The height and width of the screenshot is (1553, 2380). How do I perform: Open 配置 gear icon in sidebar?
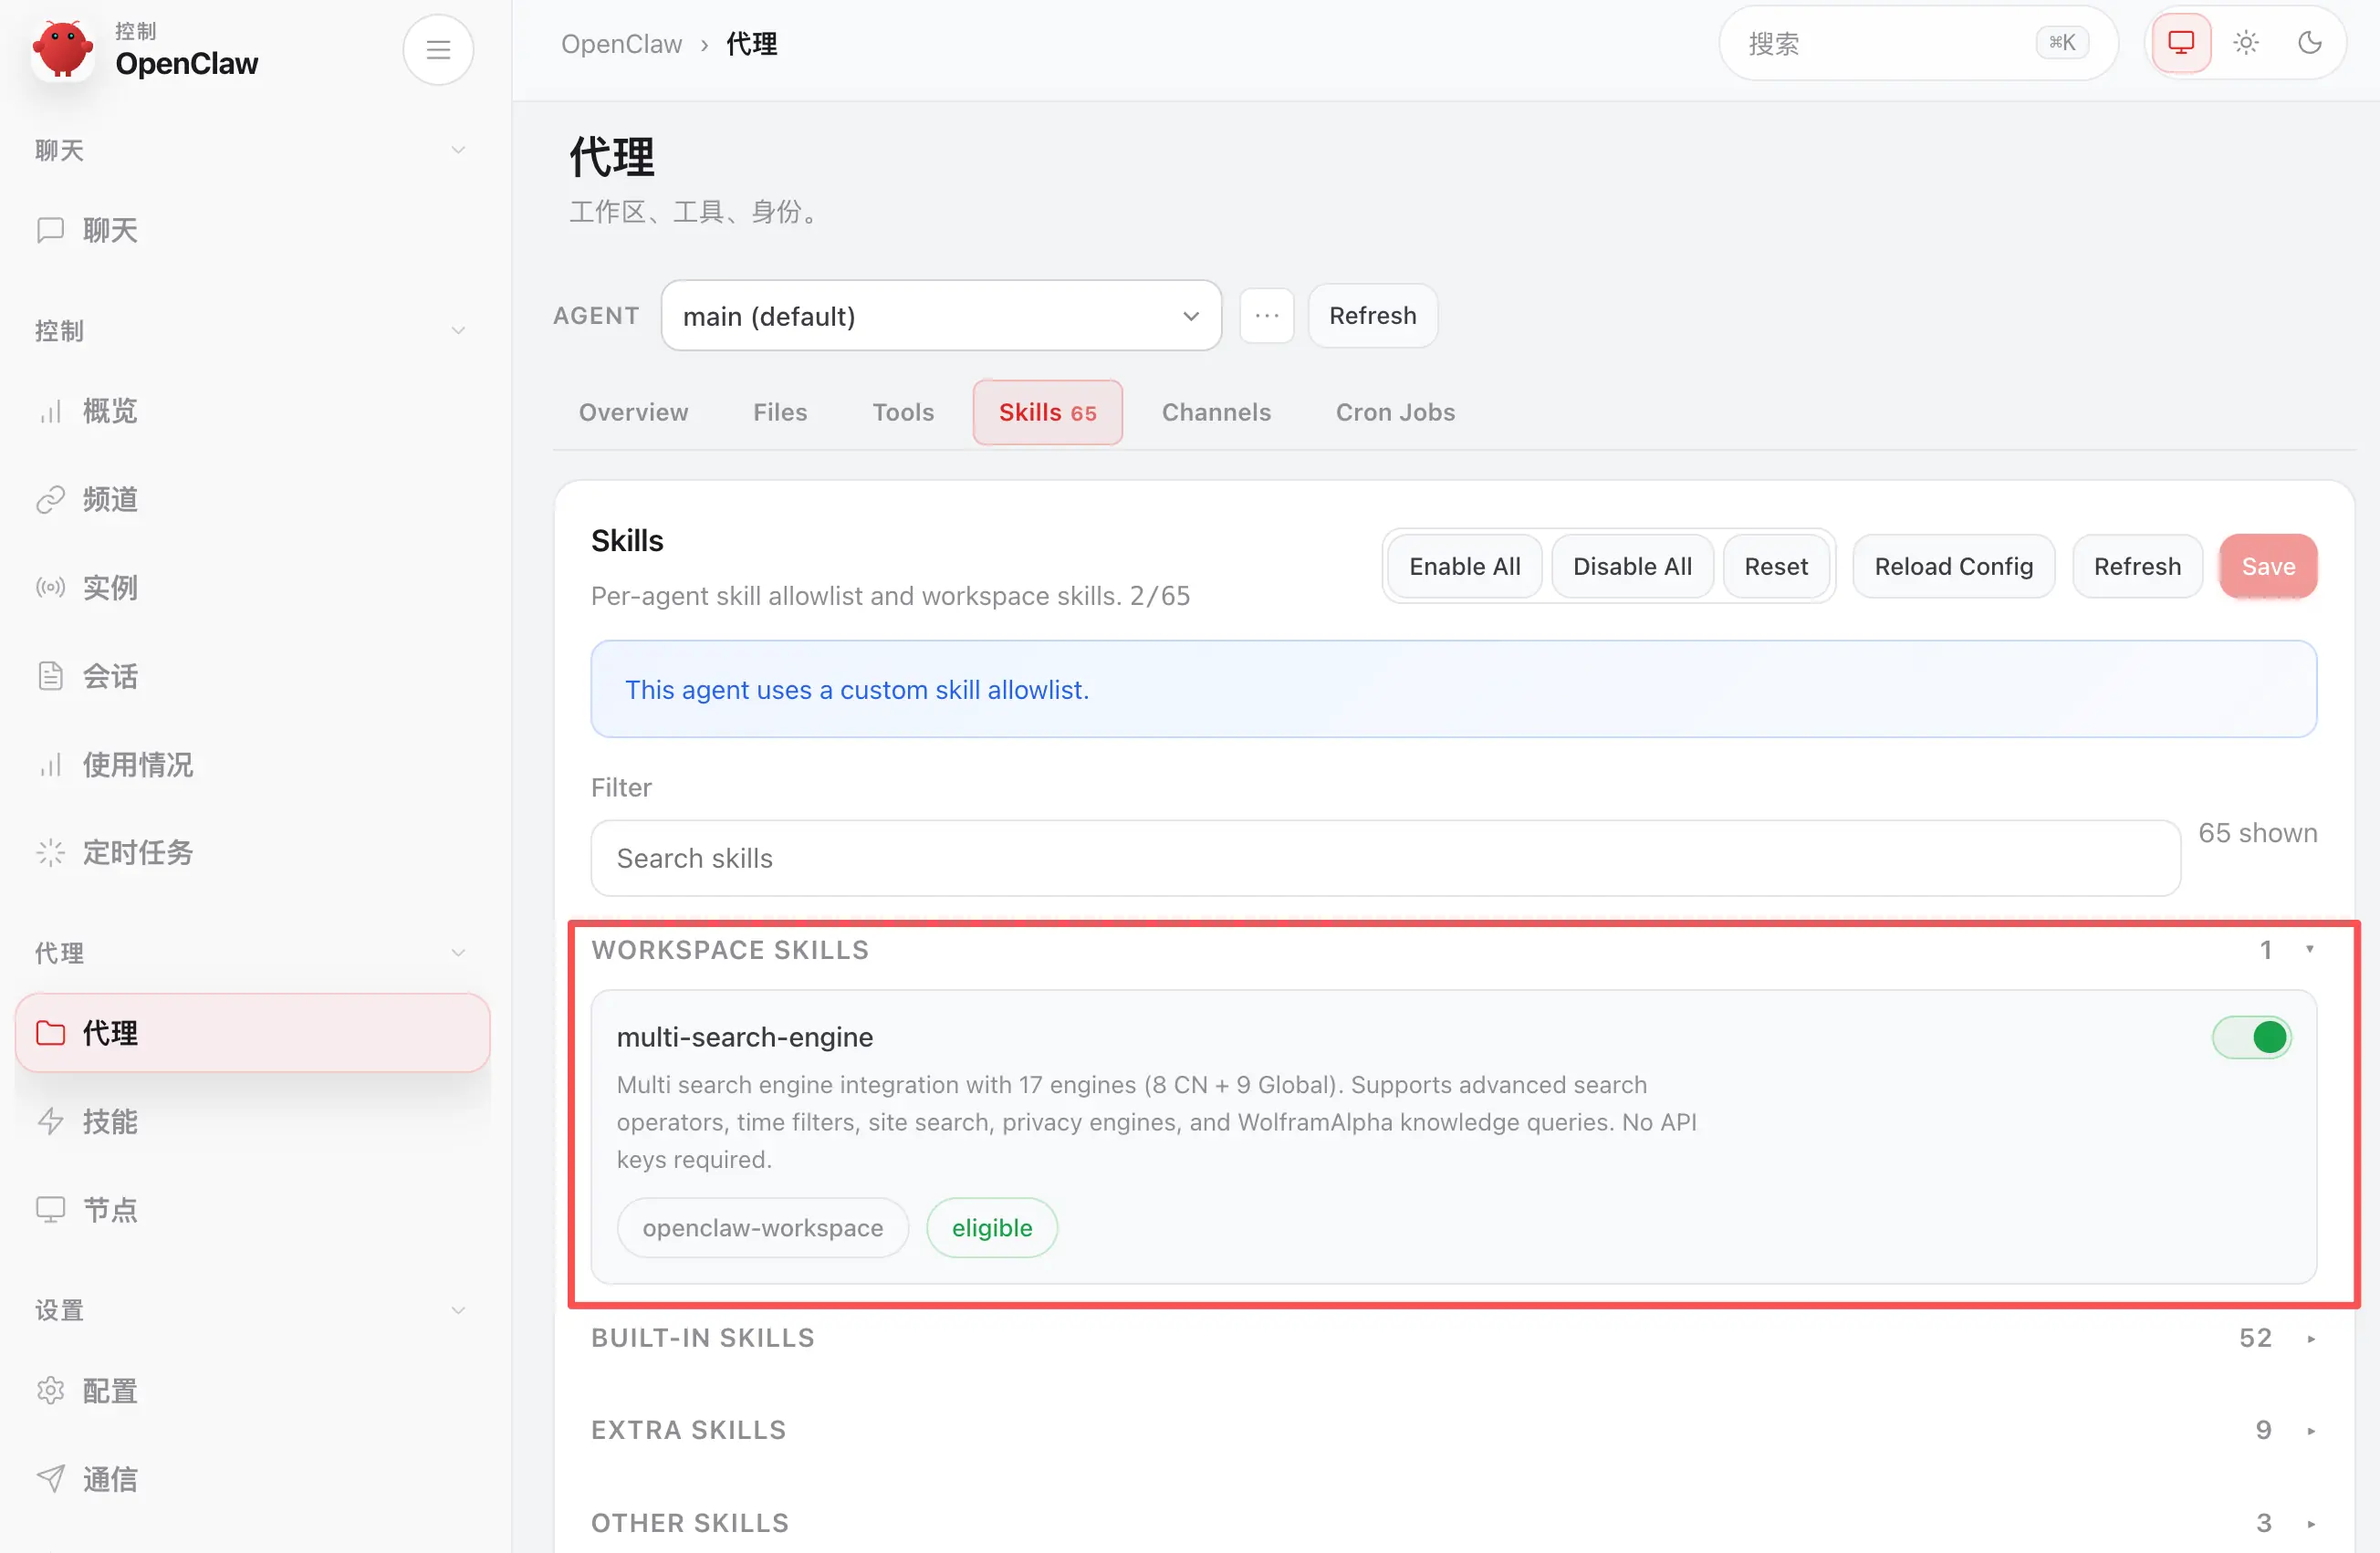[50, 1390]
